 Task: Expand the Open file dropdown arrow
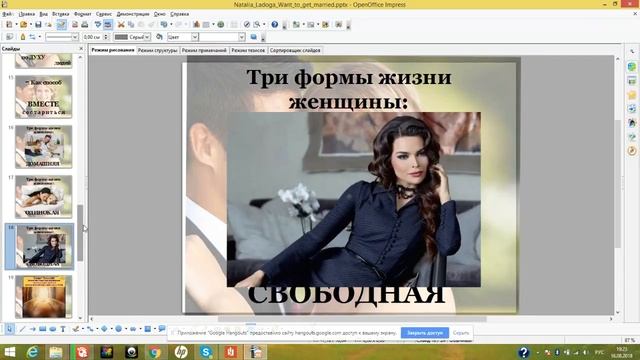pos(31,24)
